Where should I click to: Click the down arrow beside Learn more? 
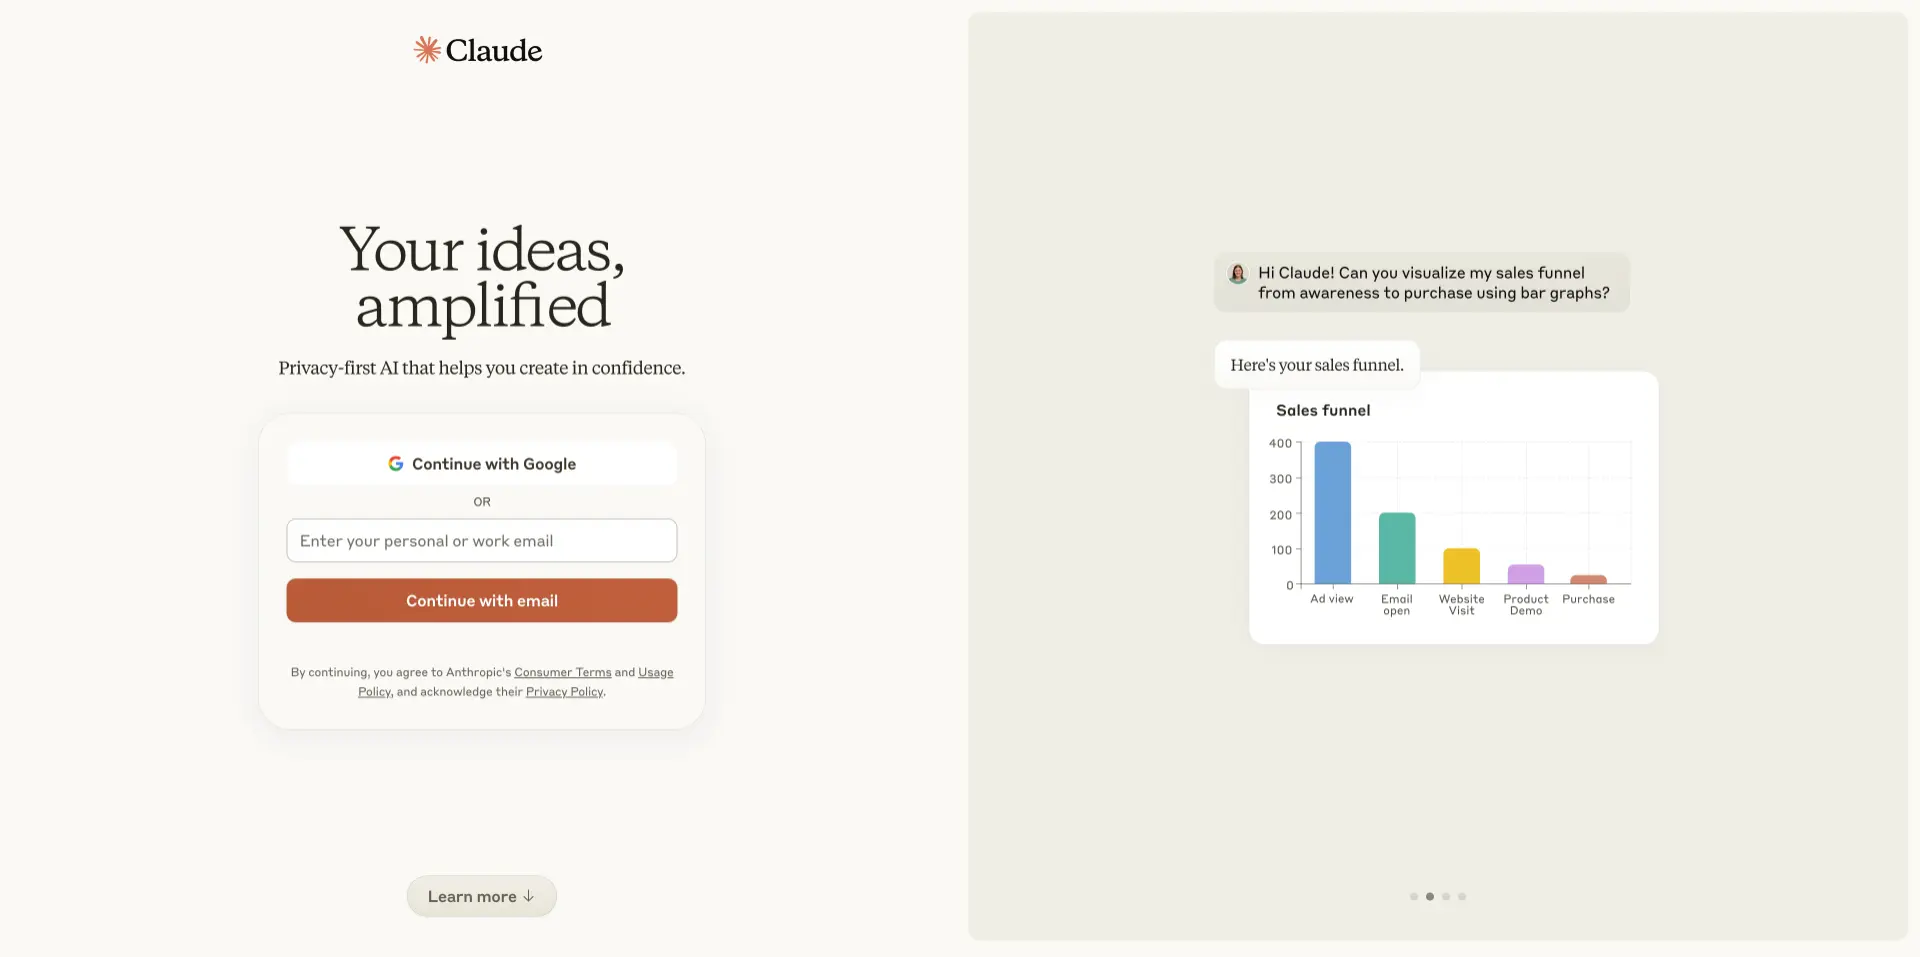pos(529,896)
